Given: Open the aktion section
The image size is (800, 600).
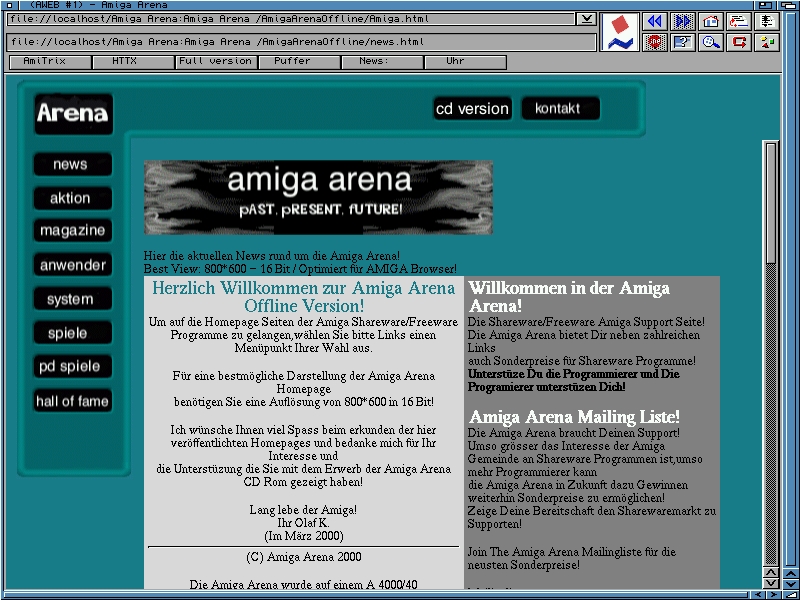Looking at the screenshot, I should [x=72, y=198].
